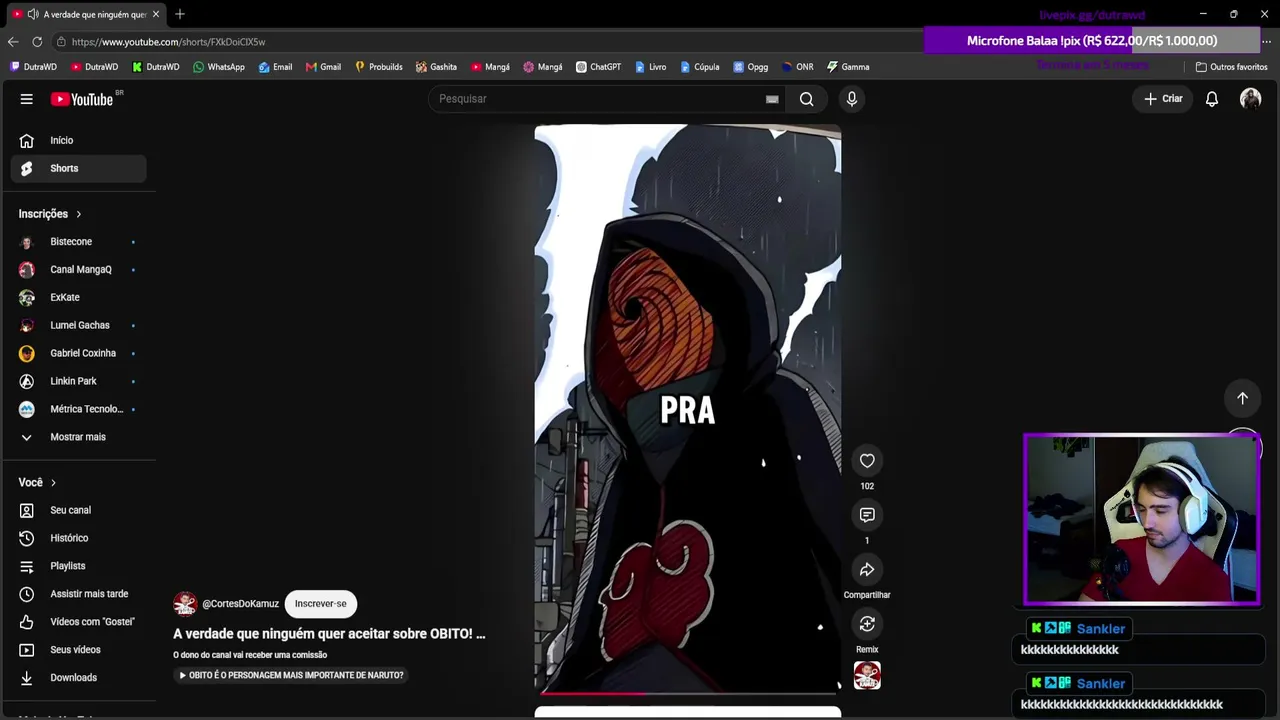This screenshot has height=720, width=1280.
Task: Click the browser back arrow
Action: [12, 42]
